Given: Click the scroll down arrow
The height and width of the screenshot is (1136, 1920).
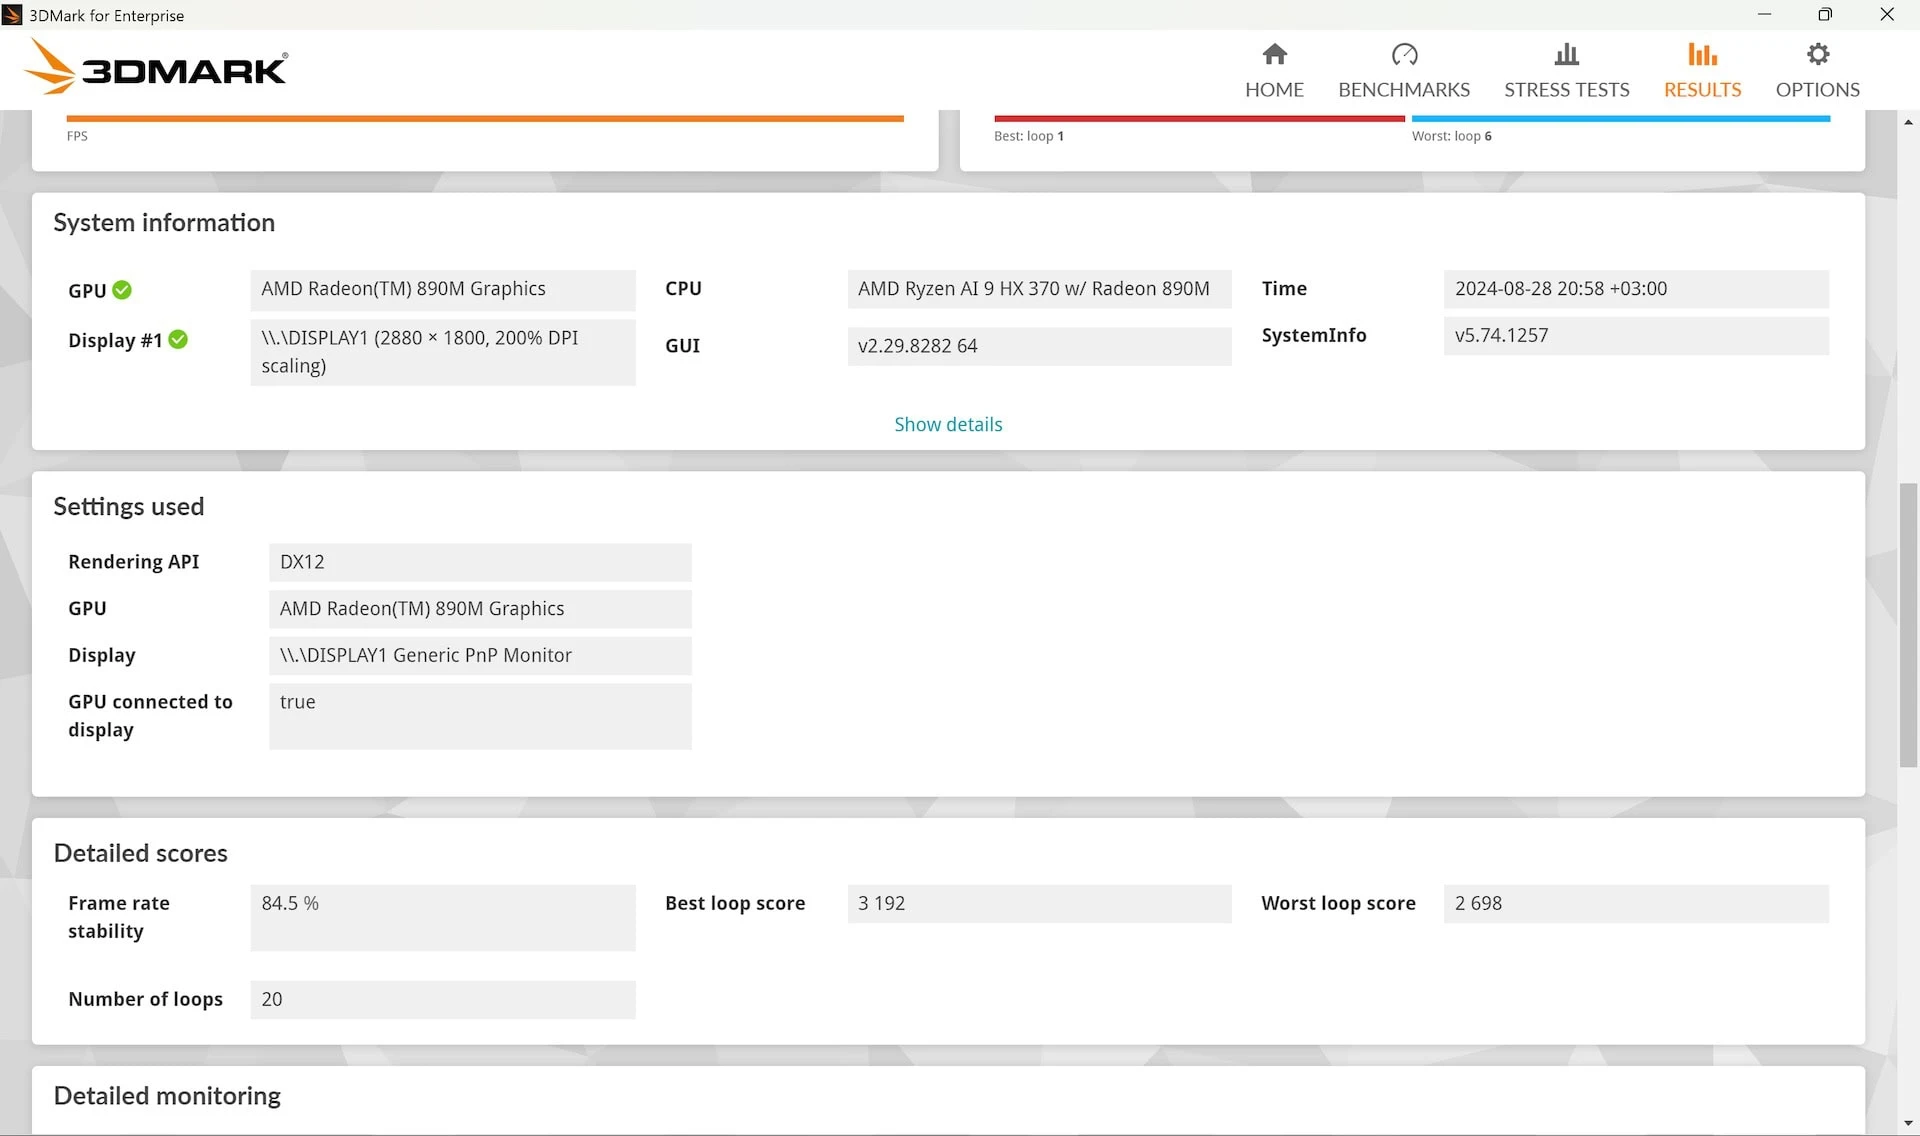Looking at the screenshot, I should (1908, 1124).
